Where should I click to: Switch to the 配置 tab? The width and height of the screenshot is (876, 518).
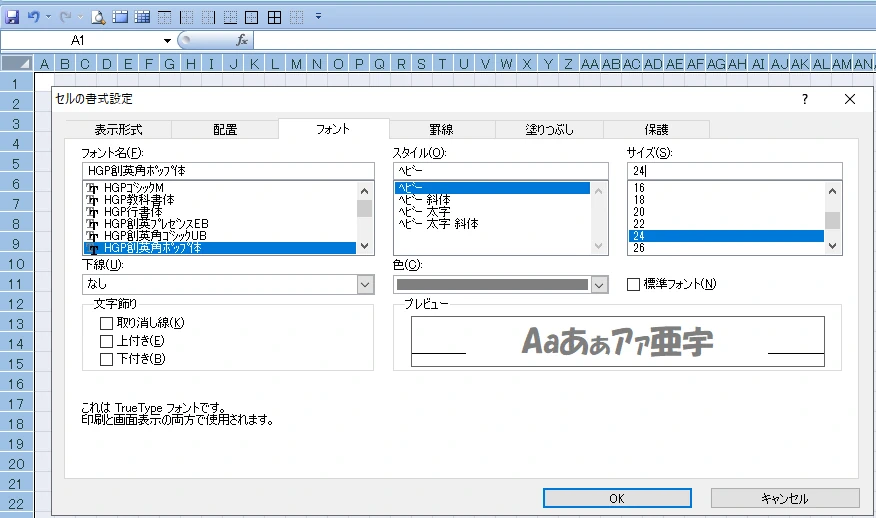tap(225, 129)
